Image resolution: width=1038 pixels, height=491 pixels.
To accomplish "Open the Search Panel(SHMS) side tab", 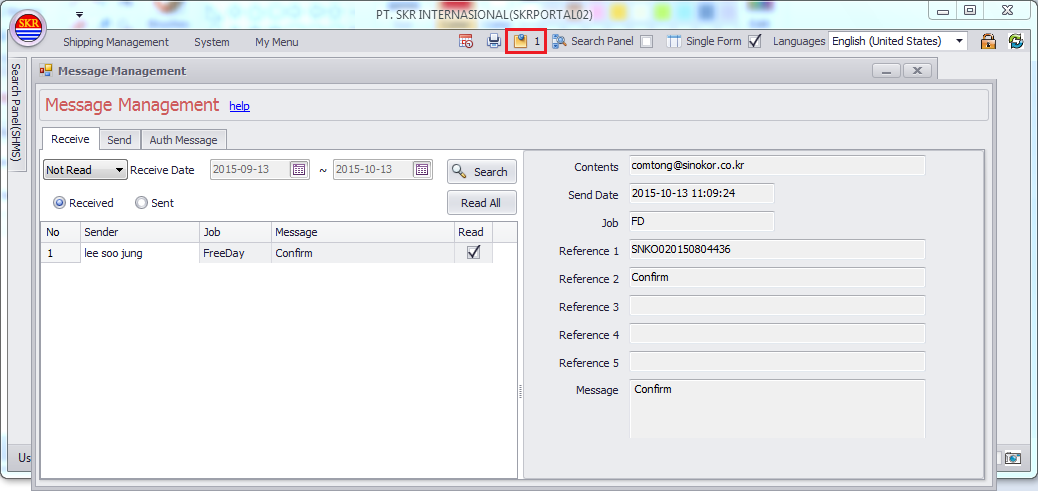I will 17,113.
